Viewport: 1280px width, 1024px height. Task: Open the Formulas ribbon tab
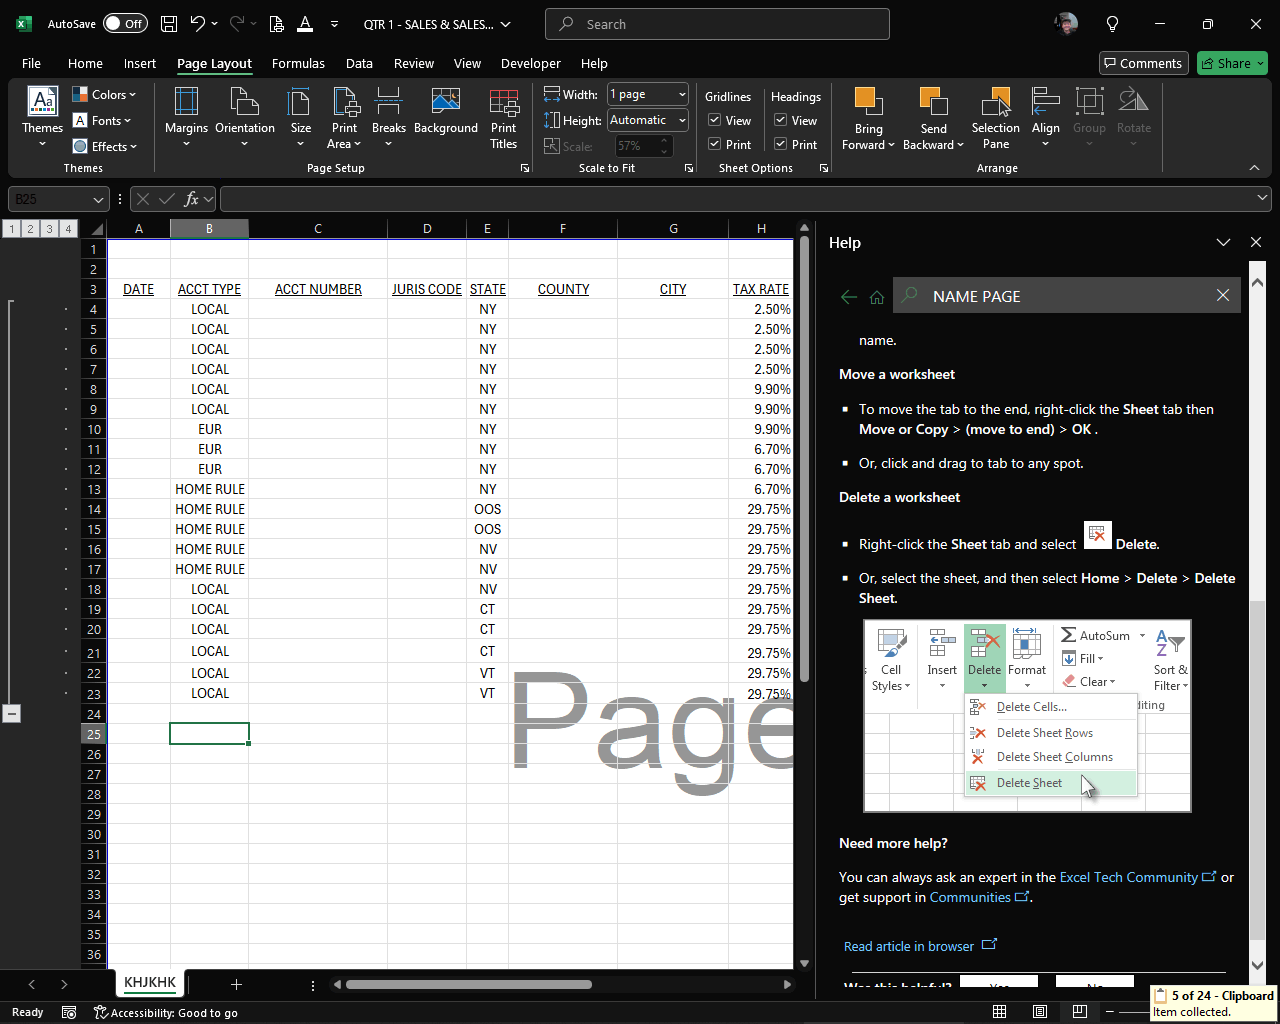pyautogui.click(x=298, y=63)
